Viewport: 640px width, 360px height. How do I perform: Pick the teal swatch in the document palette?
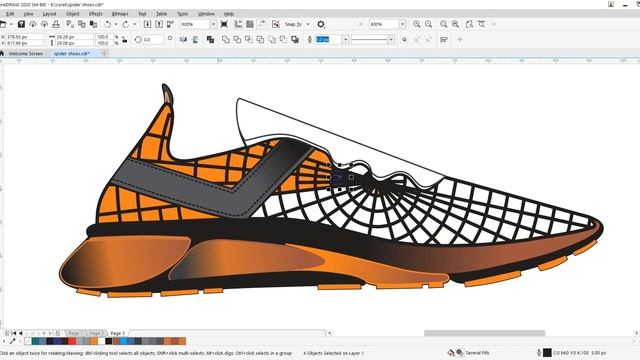[36, 341]
